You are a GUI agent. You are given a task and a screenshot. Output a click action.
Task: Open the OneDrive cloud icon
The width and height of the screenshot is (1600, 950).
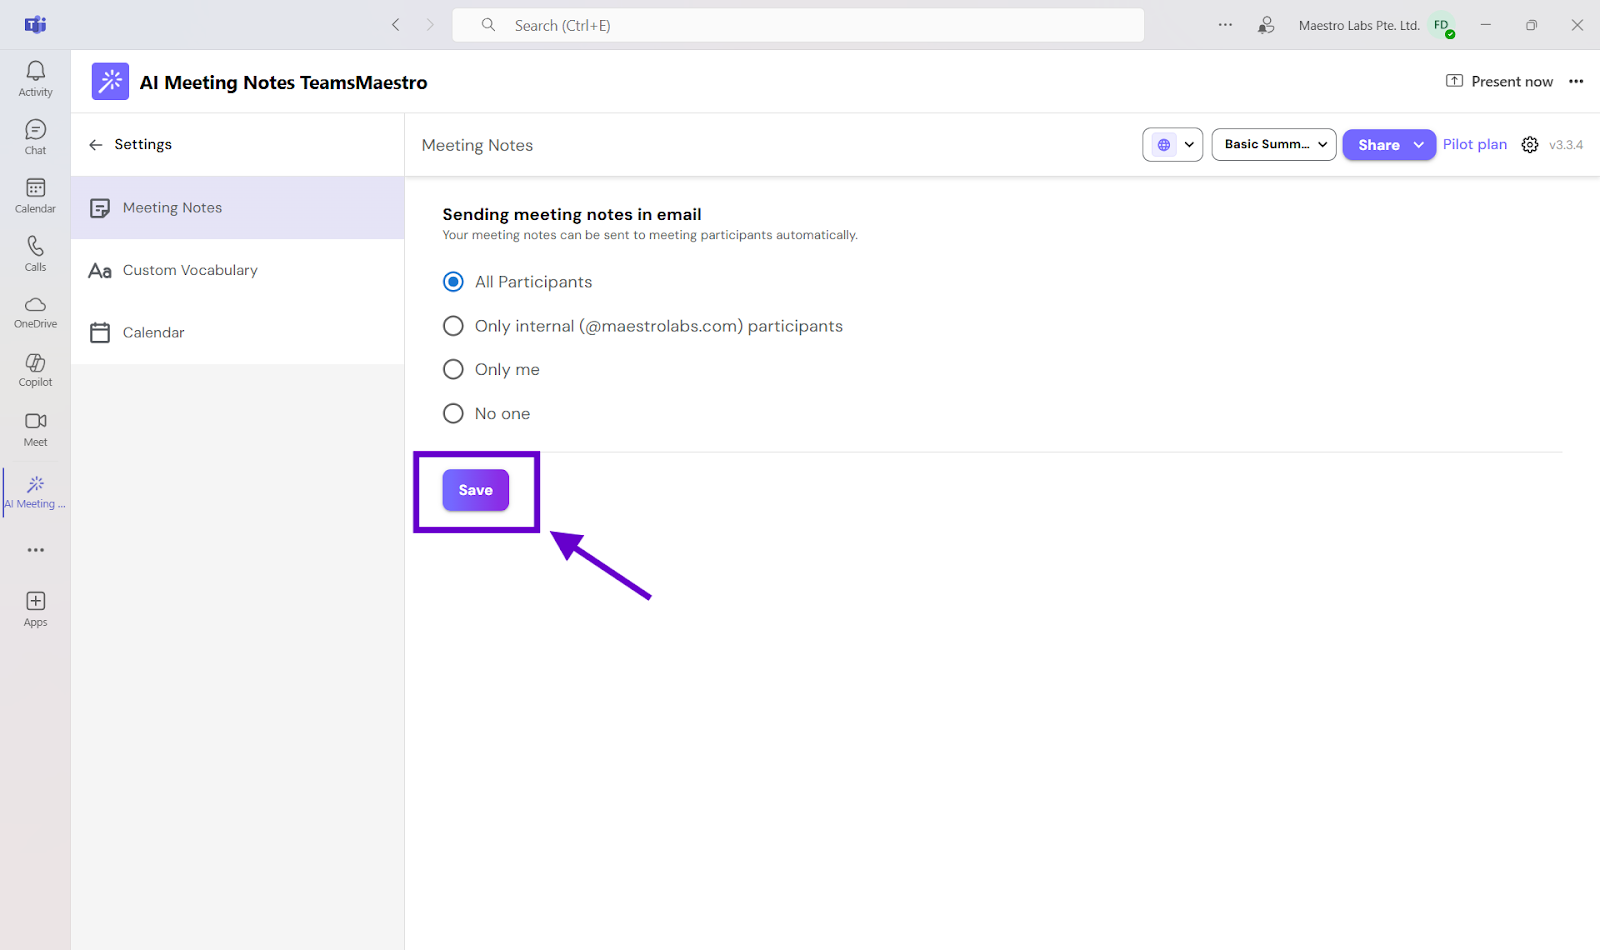(35, 312)
